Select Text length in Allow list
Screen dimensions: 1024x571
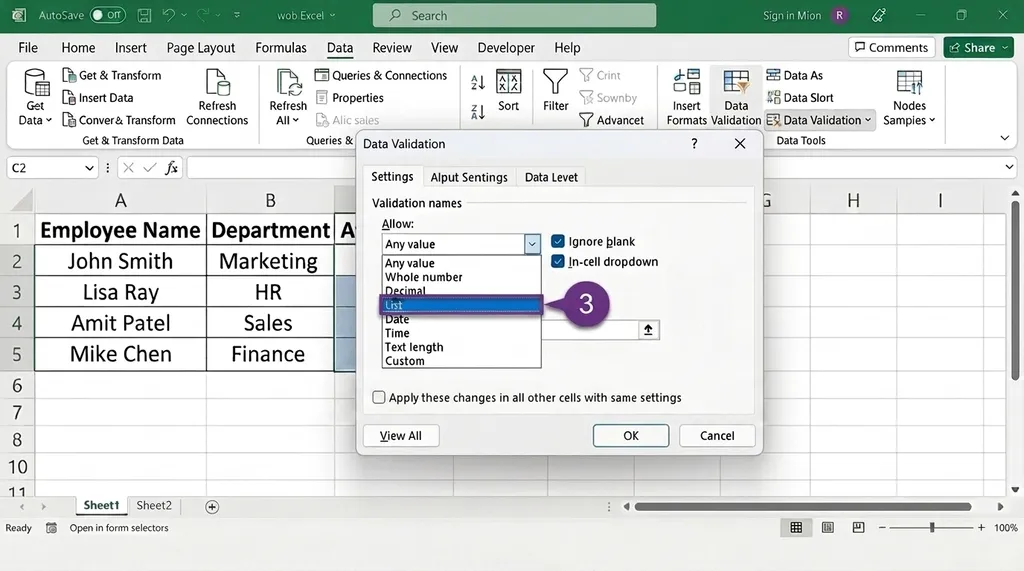click(x=461, y=347)
